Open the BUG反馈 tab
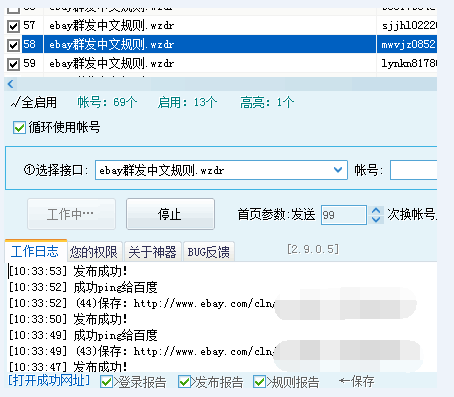The height and width of the screenshot is (397, 454). (x=209, y=252)
